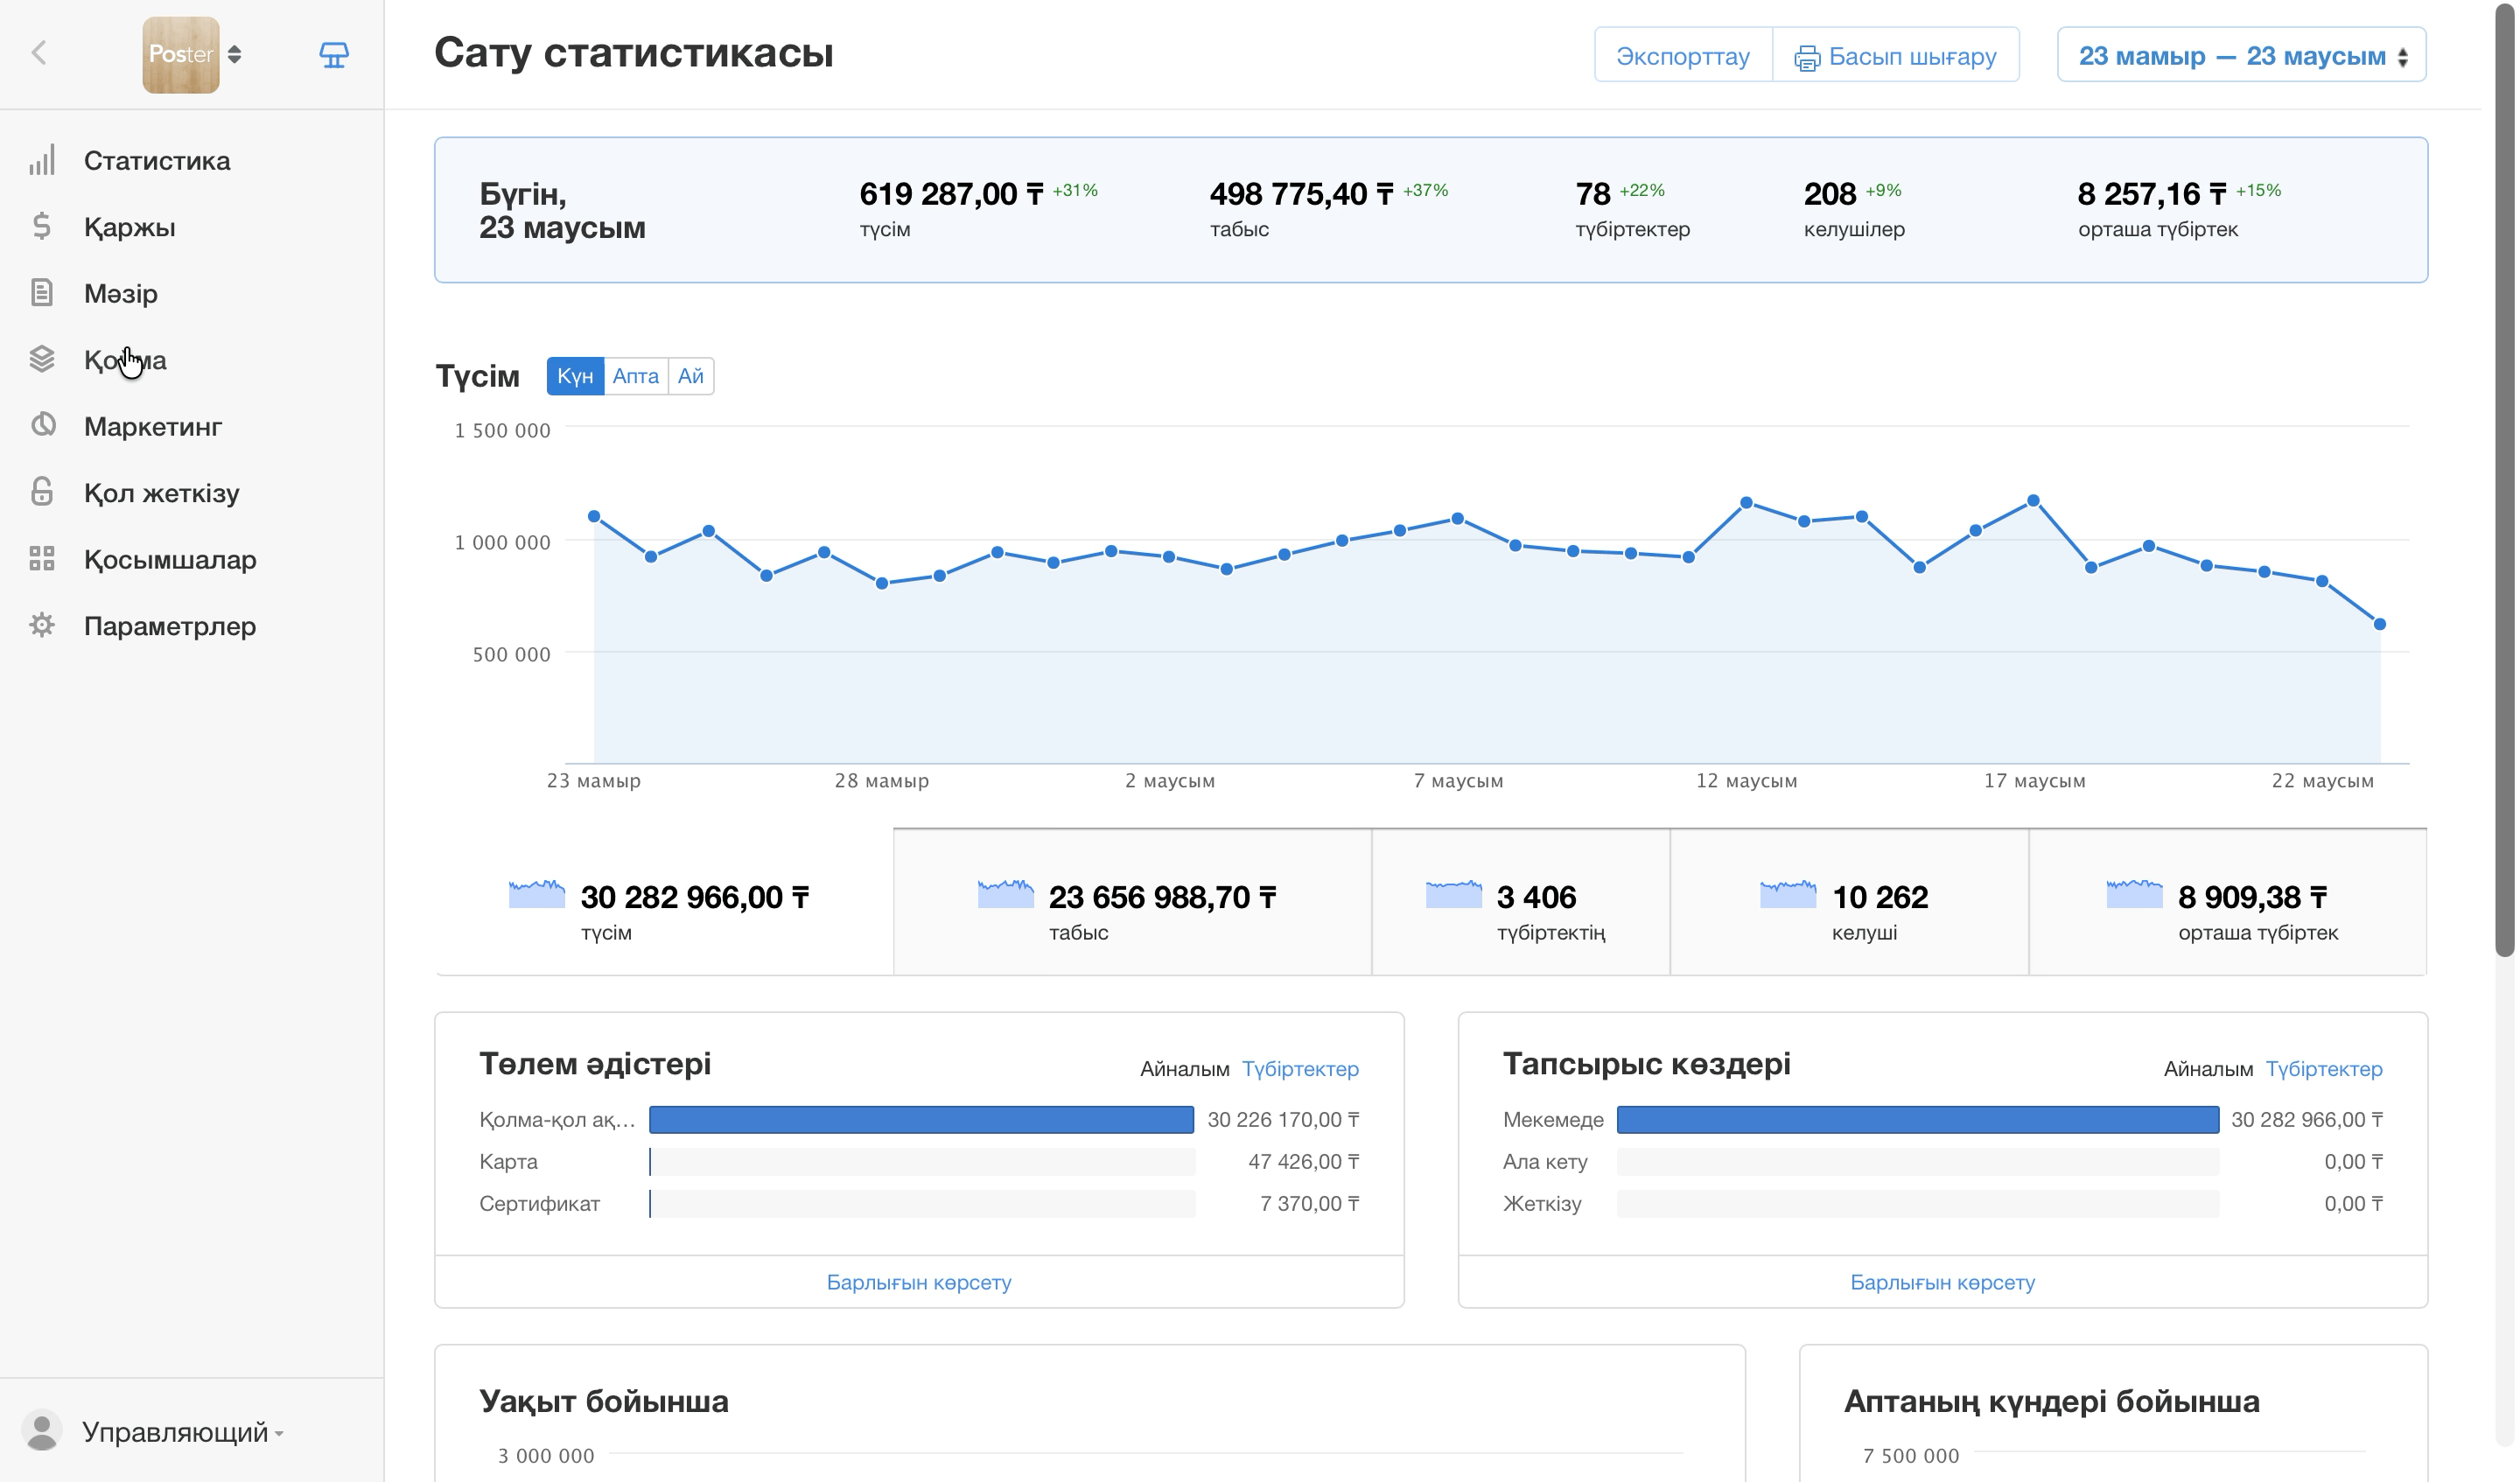Open the Маркетинг menu section
The height and width of the screenshot is (1482, 2520).
[x=153, y=426]
